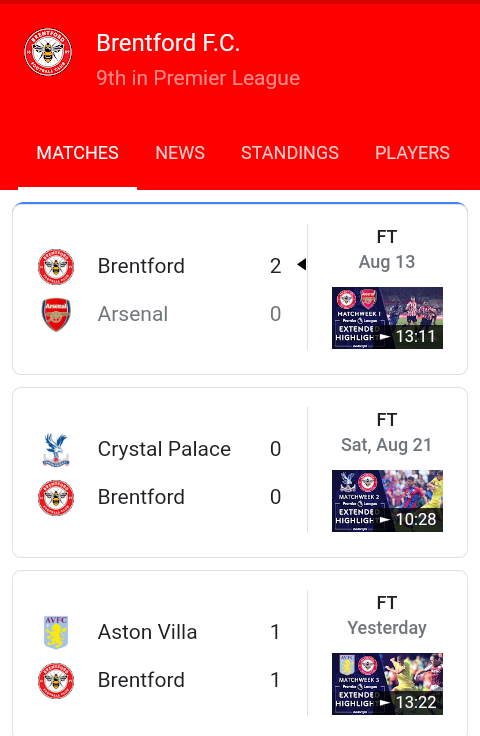
Task: Switch to the News tab
Action: click(180, 153)
